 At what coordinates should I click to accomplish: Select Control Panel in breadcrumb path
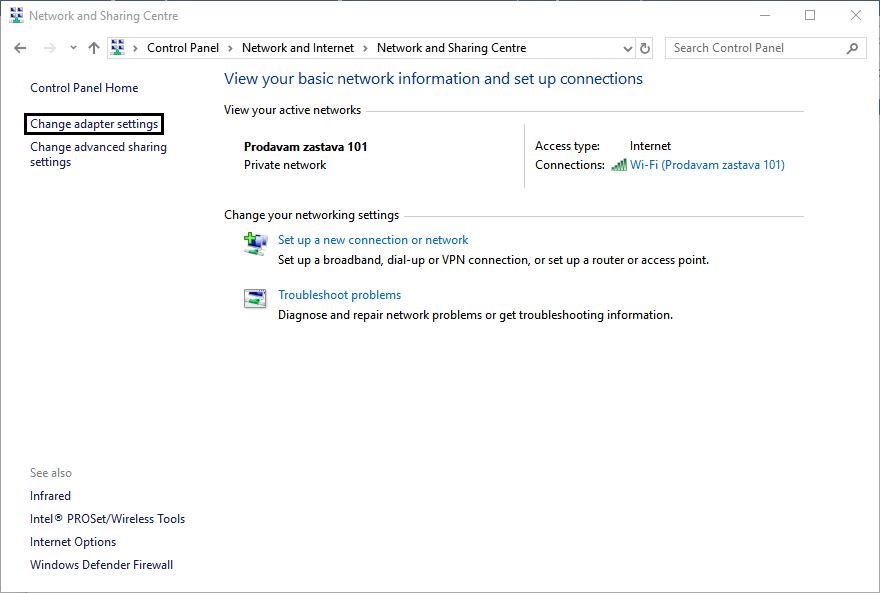[x=183, y=48]
